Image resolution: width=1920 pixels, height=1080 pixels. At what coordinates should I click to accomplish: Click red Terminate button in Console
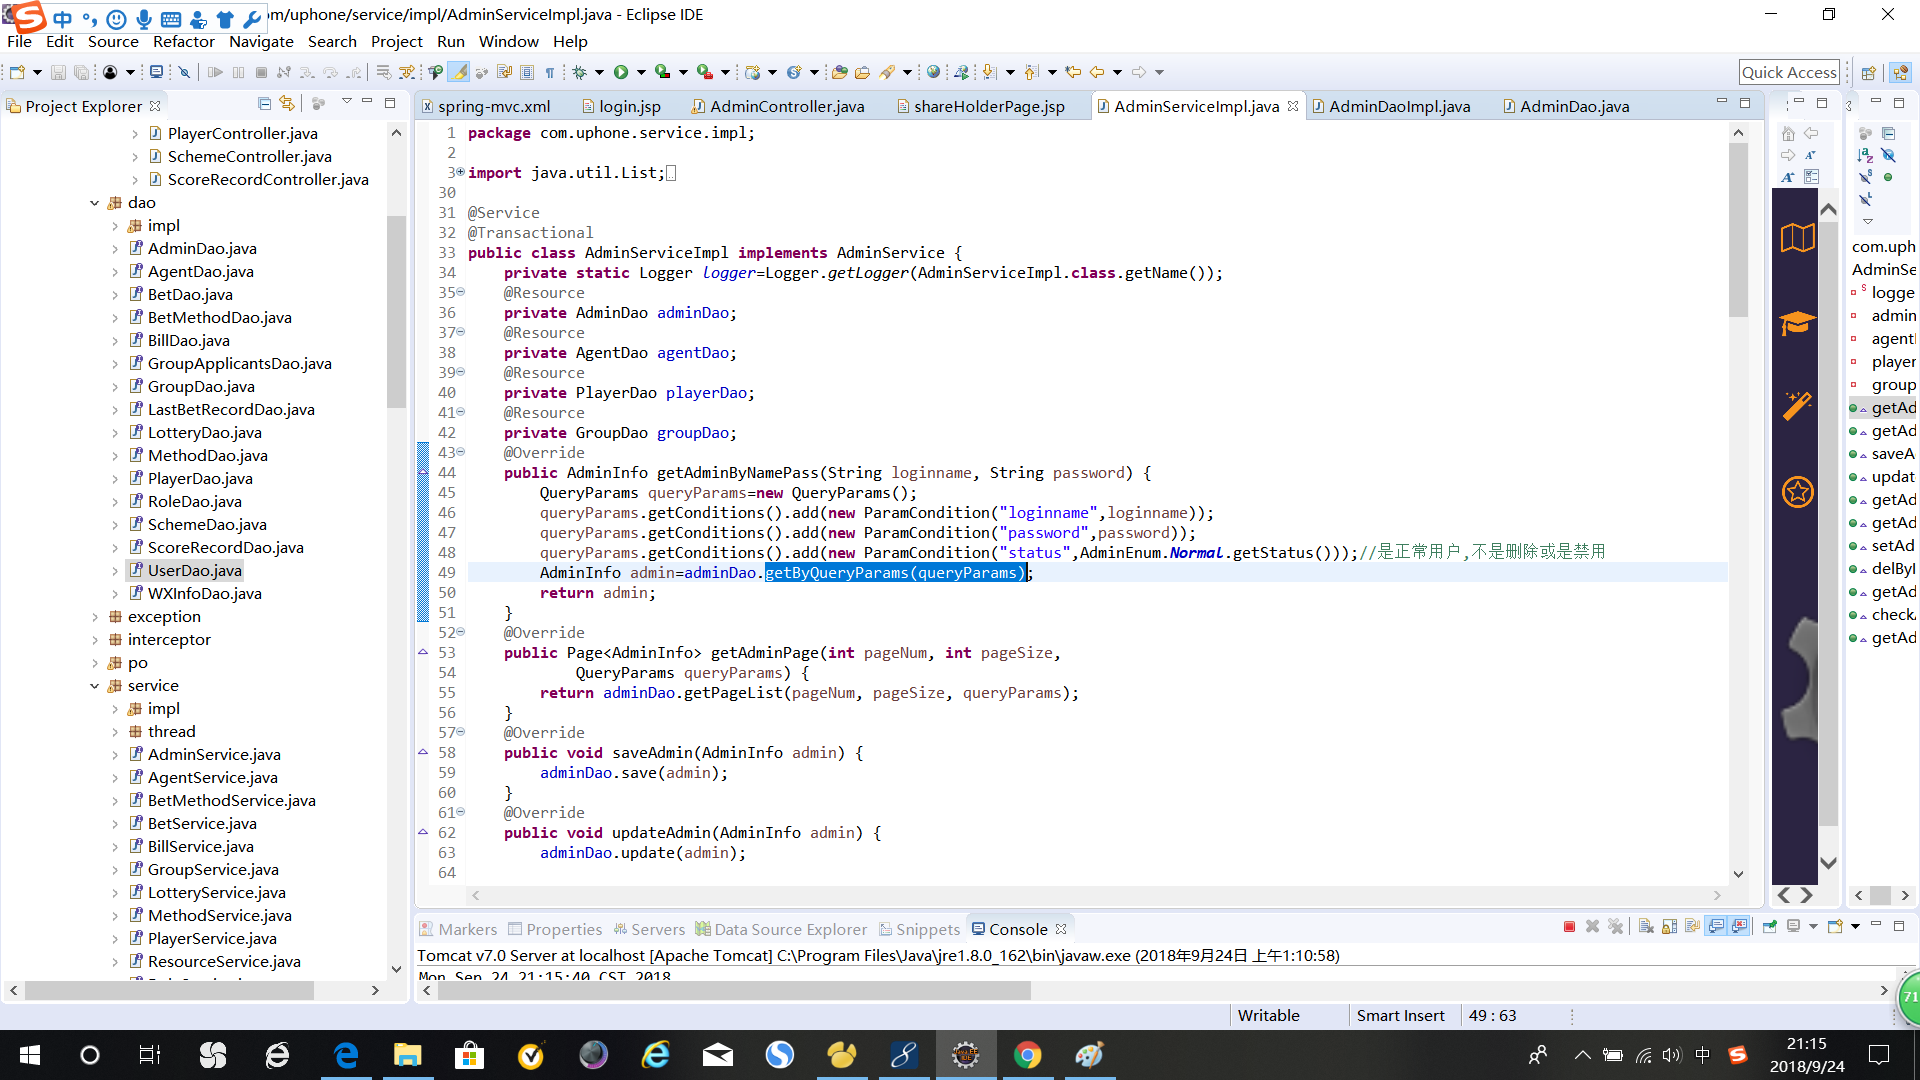point(1569,927)
